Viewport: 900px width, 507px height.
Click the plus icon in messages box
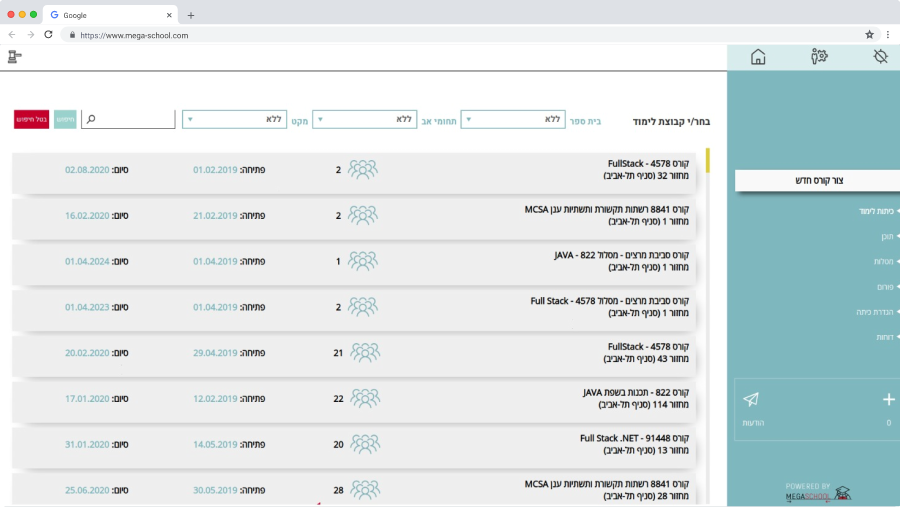tap(889, 399)
